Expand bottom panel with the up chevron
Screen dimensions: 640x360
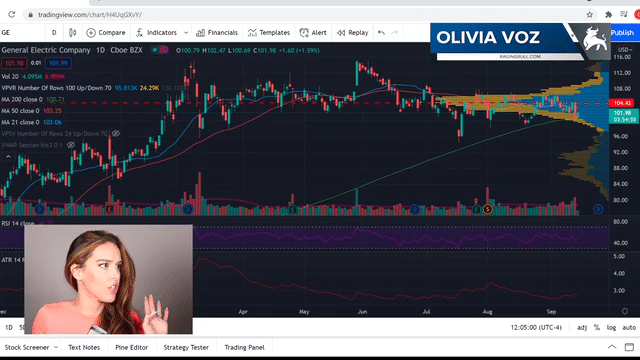pos(612,347)
